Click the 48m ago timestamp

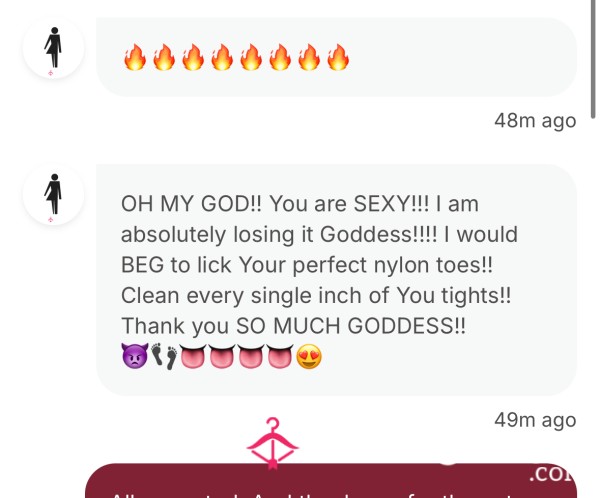[535, 121]
